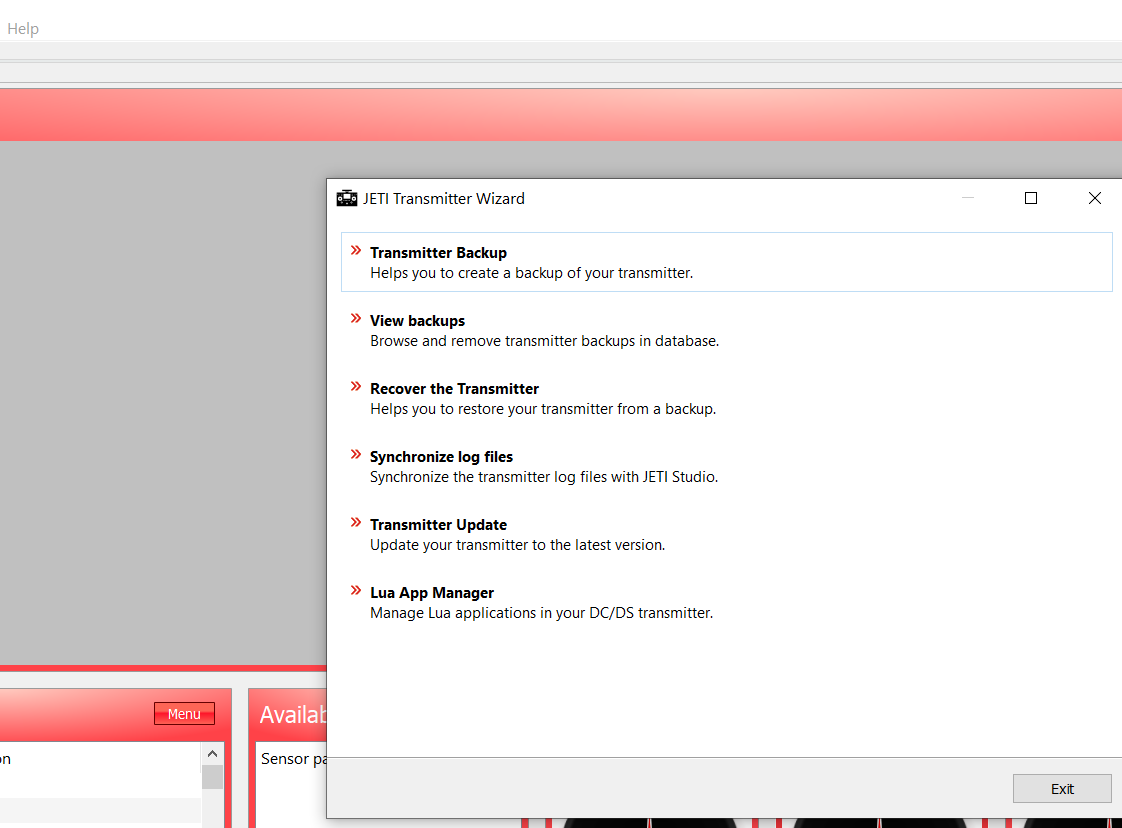Click the red Menu button
1122x828 pixels.
(x=184, y=713)
